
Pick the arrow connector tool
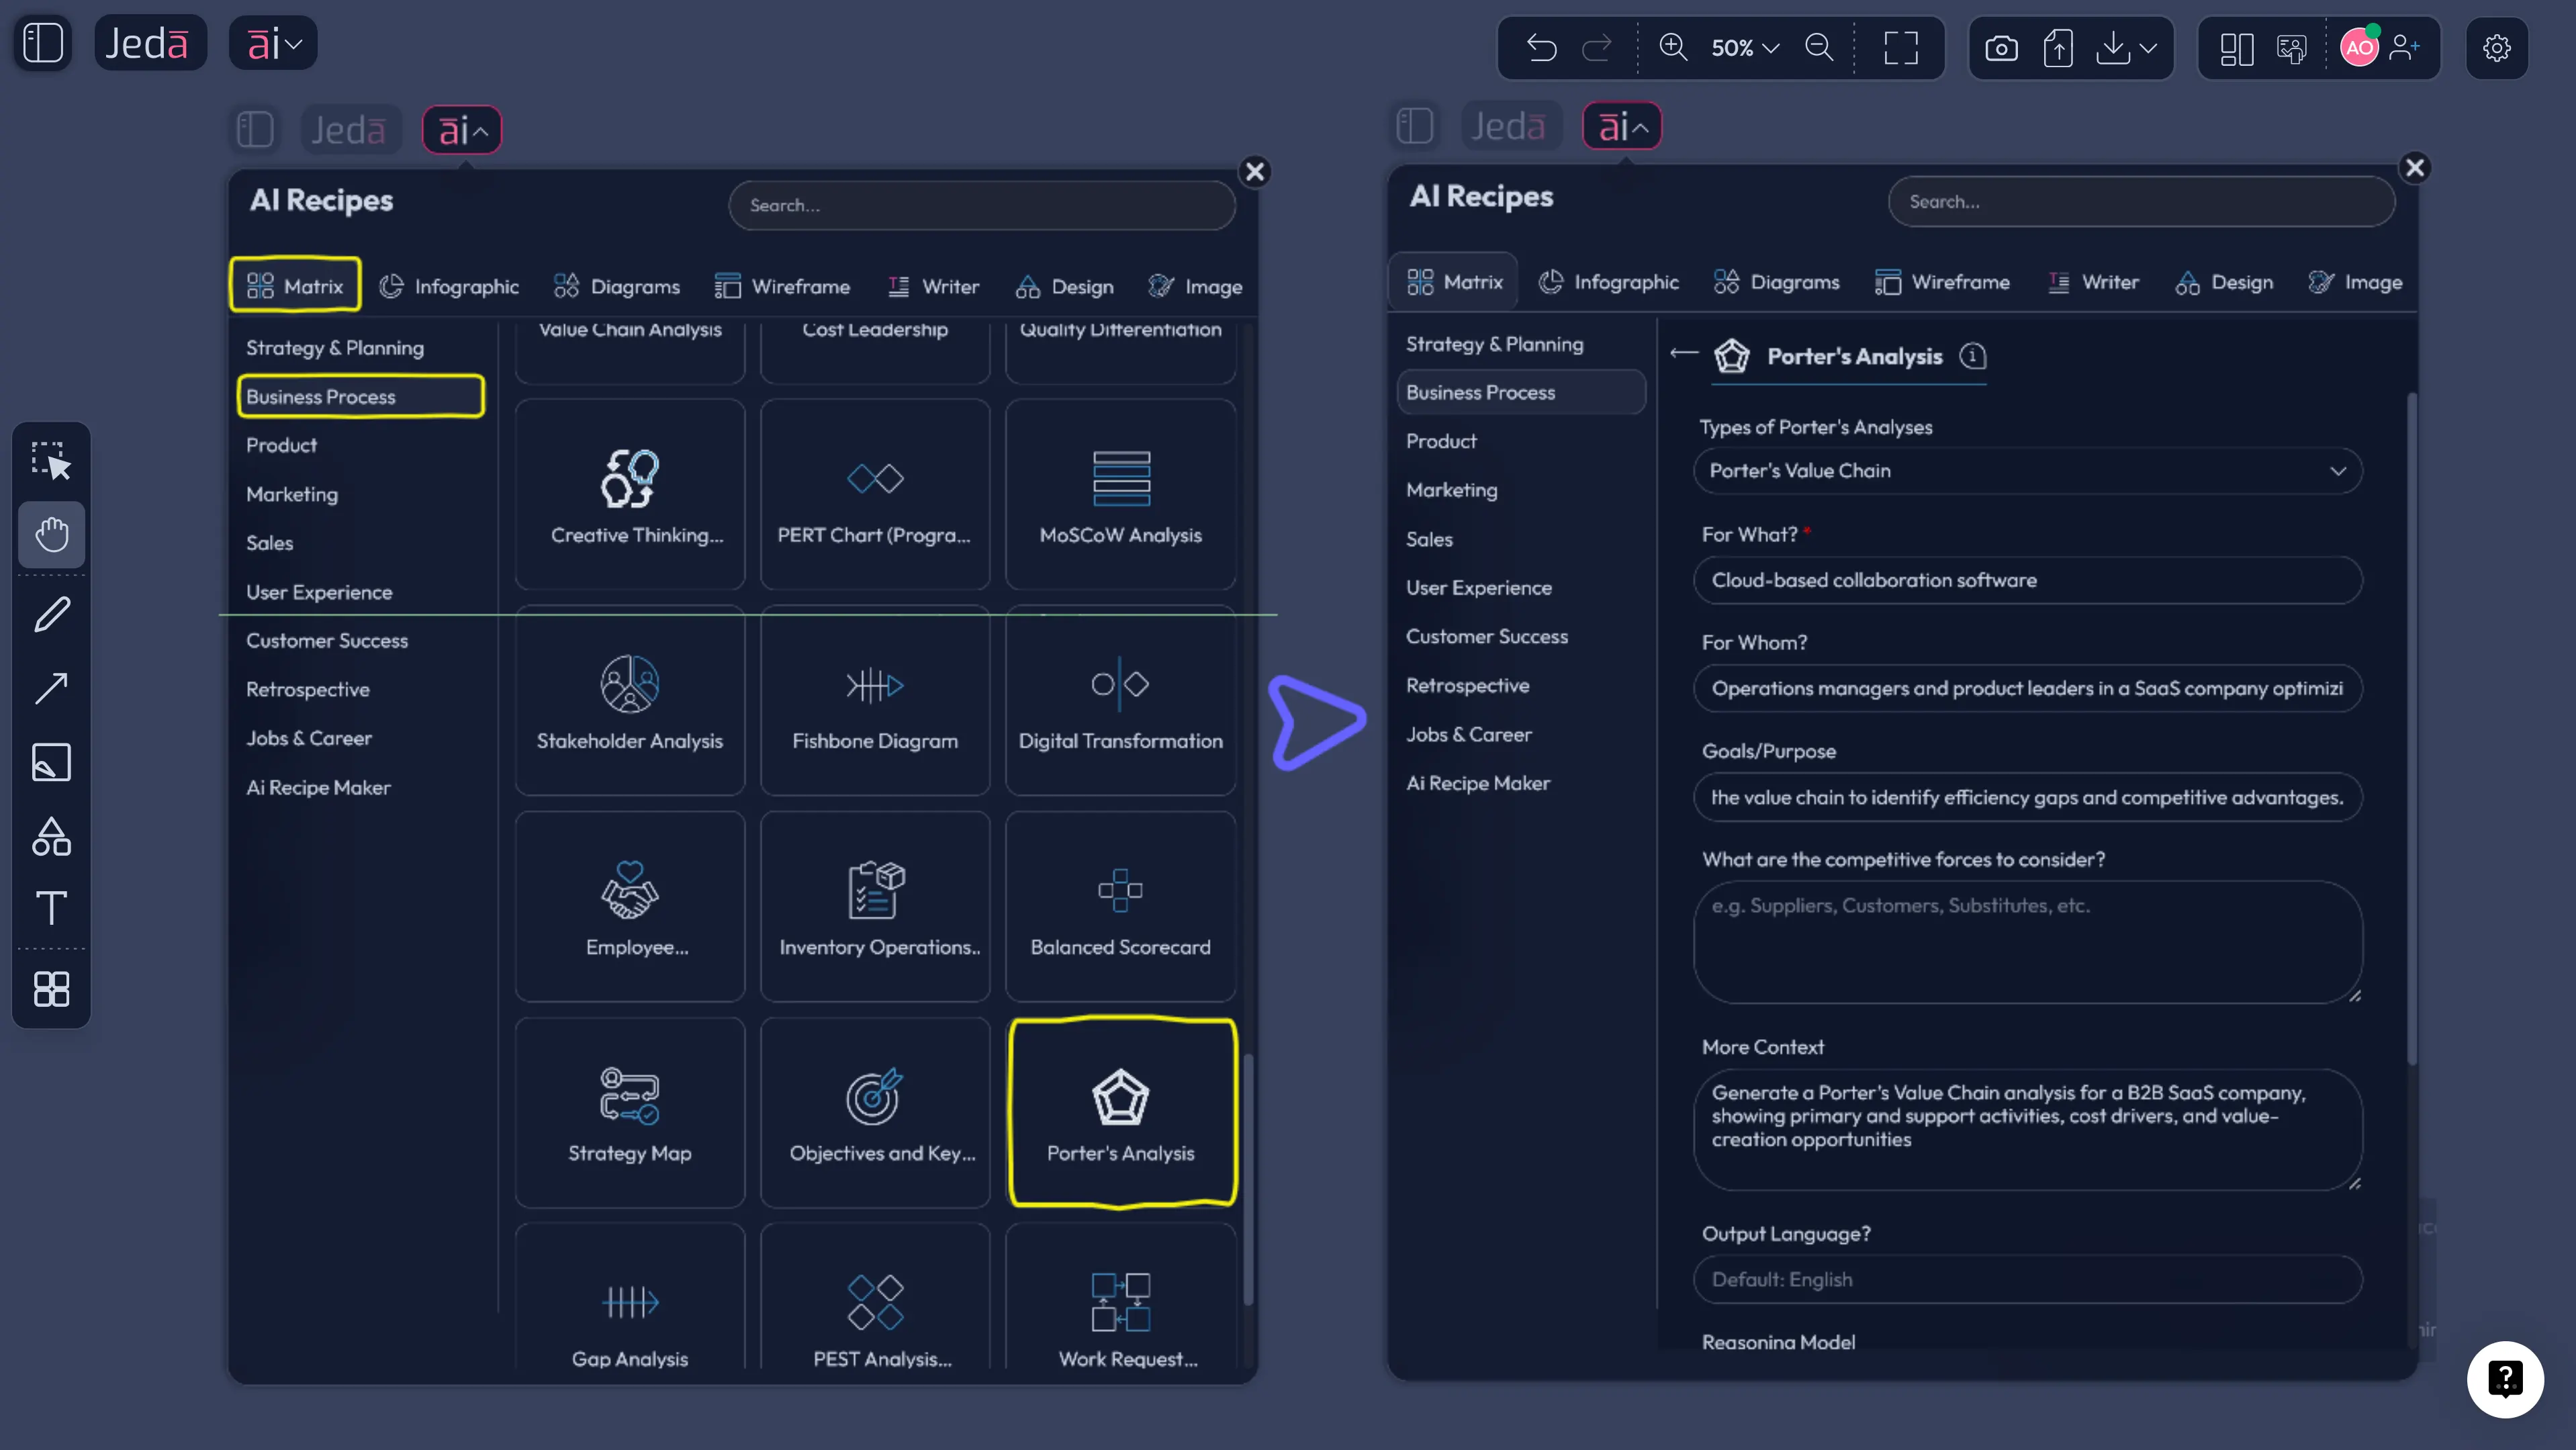pos(52,688)
